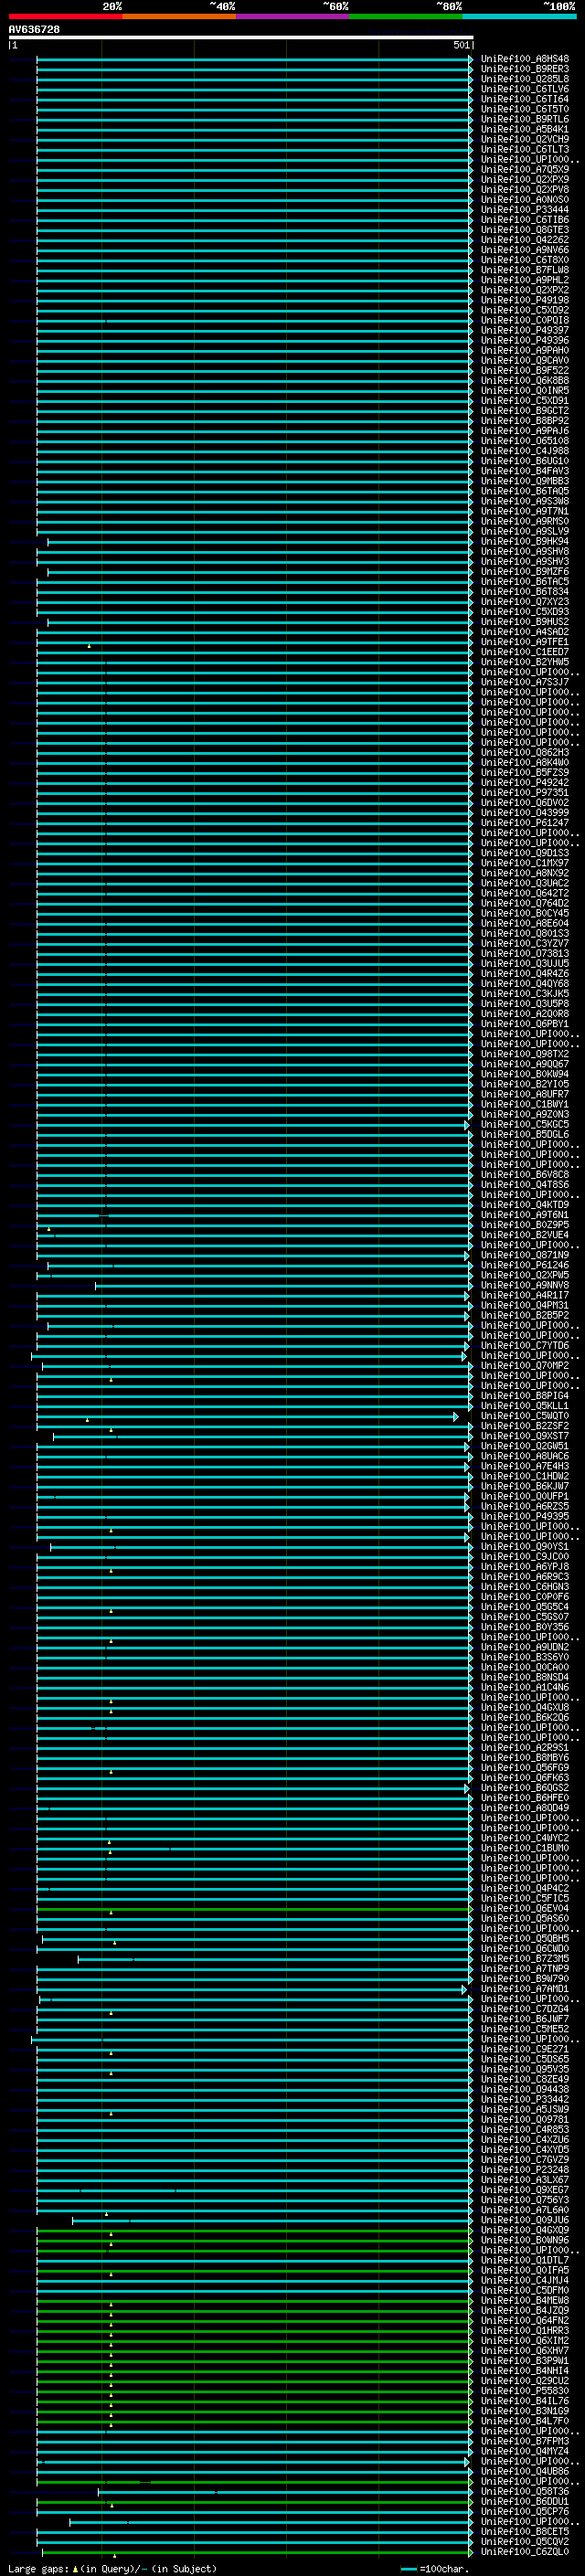Pick the UniRef100_Q42262 entry
This screenshot has width=585, height=2576.
pyautogui.click(x=525, y=240)
